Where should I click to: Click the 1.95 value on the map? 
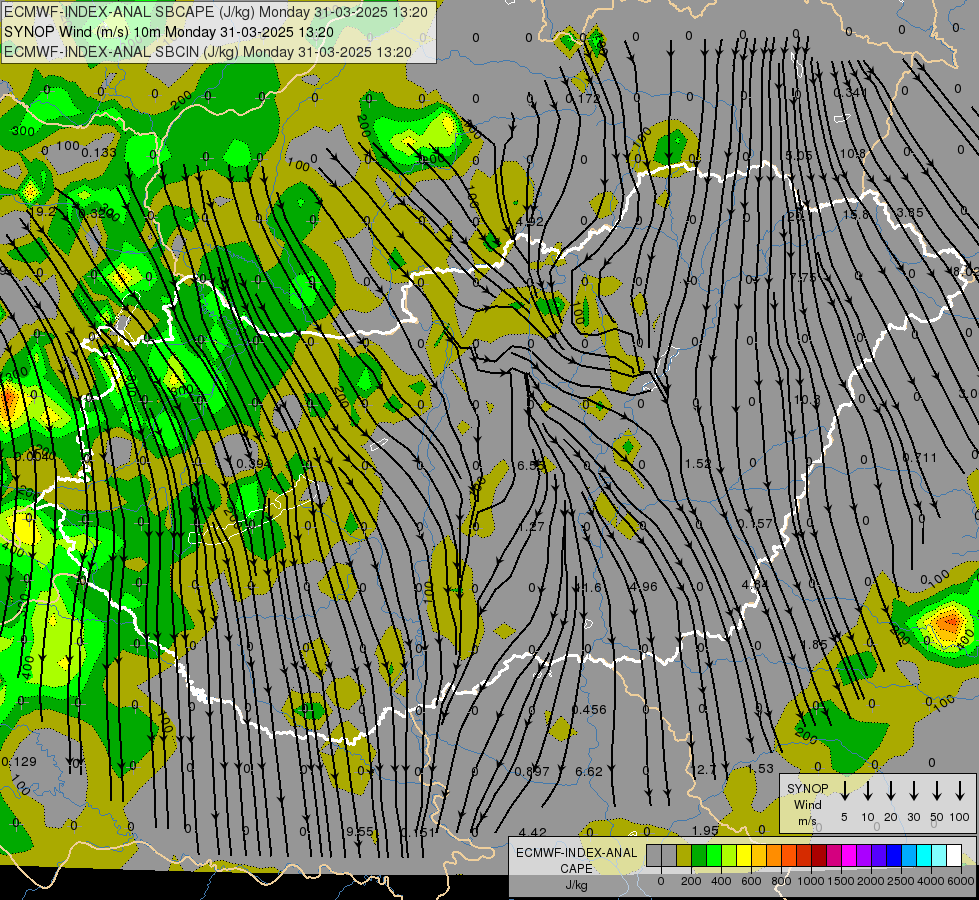click(705, 830)
